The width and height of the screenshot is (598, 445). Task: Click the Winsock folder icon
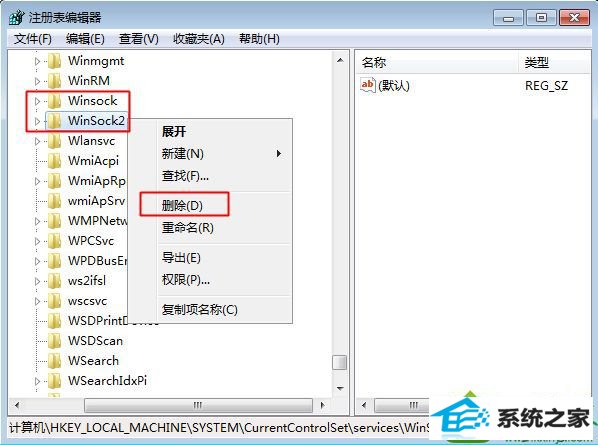pyautogui.click(x=54, y=101)
